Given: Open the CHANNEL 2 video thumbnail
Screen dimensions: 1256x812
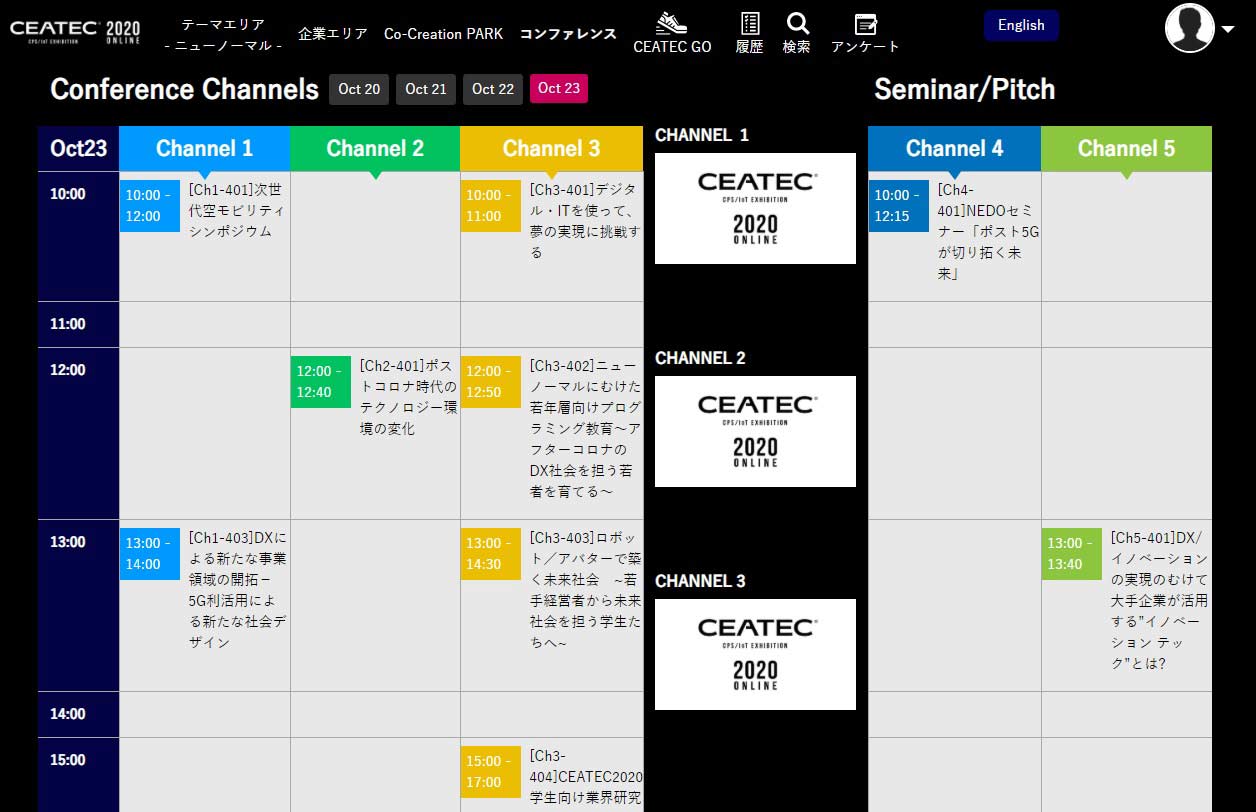Looking at the screenshot, I should (x=755, y=431).
